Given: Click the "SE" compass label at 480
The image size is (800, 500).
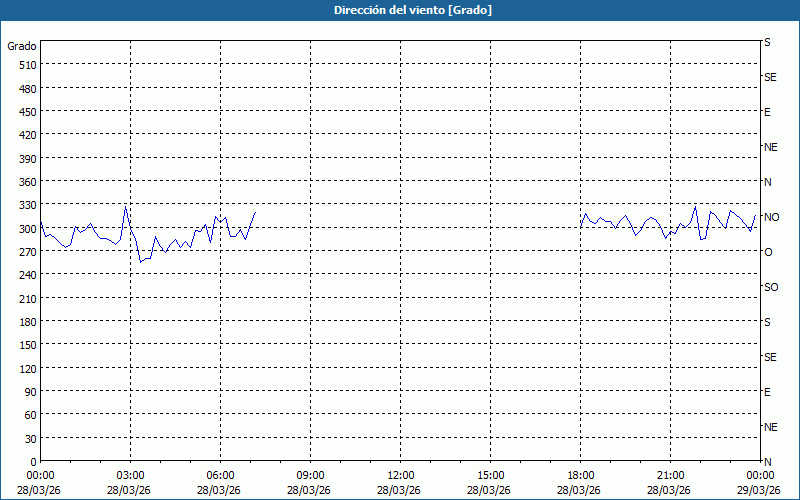Looking at the screenshot, I should click(x=770, y=77).
